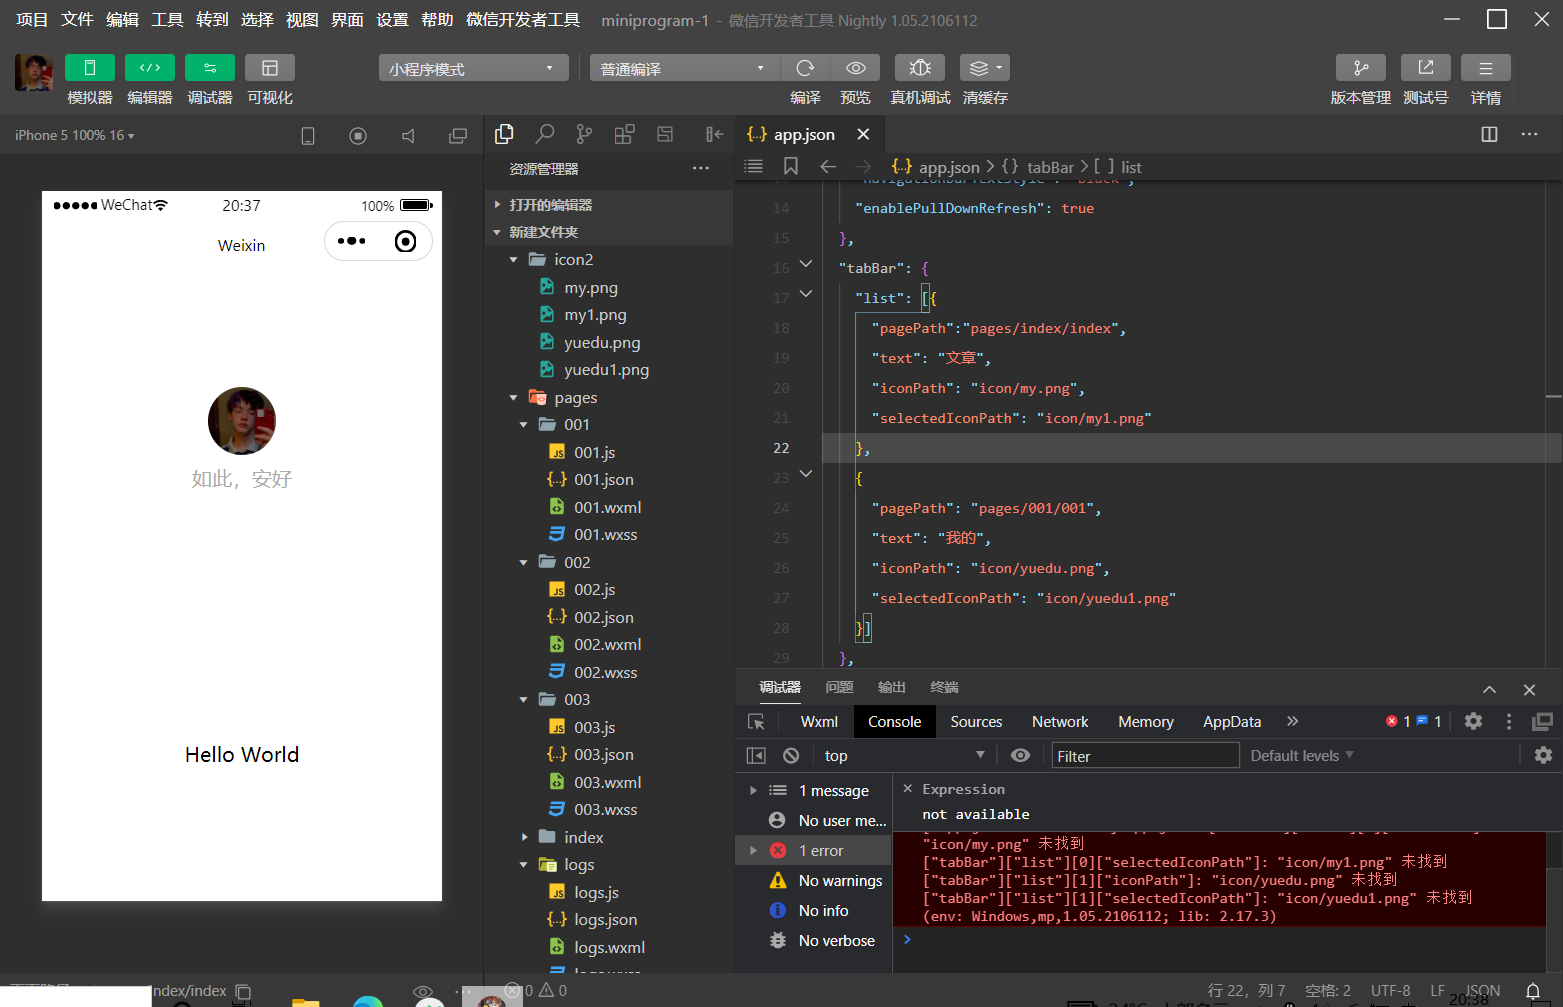The width and height of the screenshot is (1563, 1007).
Task: Open the 工具 menu
Action: pos(167,20)
